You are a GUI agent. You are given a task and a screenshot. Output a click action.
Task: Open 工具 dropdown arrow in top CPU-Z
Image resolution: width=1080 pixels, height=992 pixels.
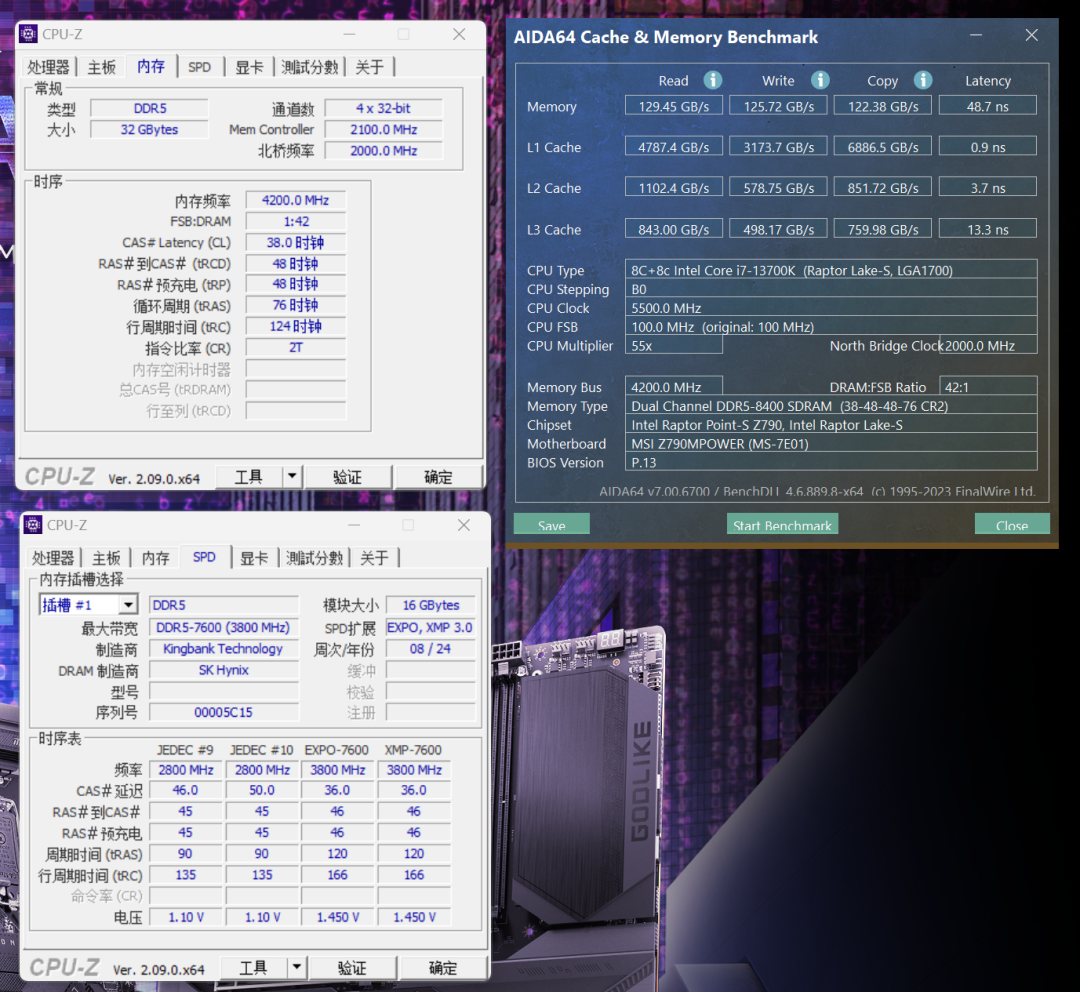(292, 476)
